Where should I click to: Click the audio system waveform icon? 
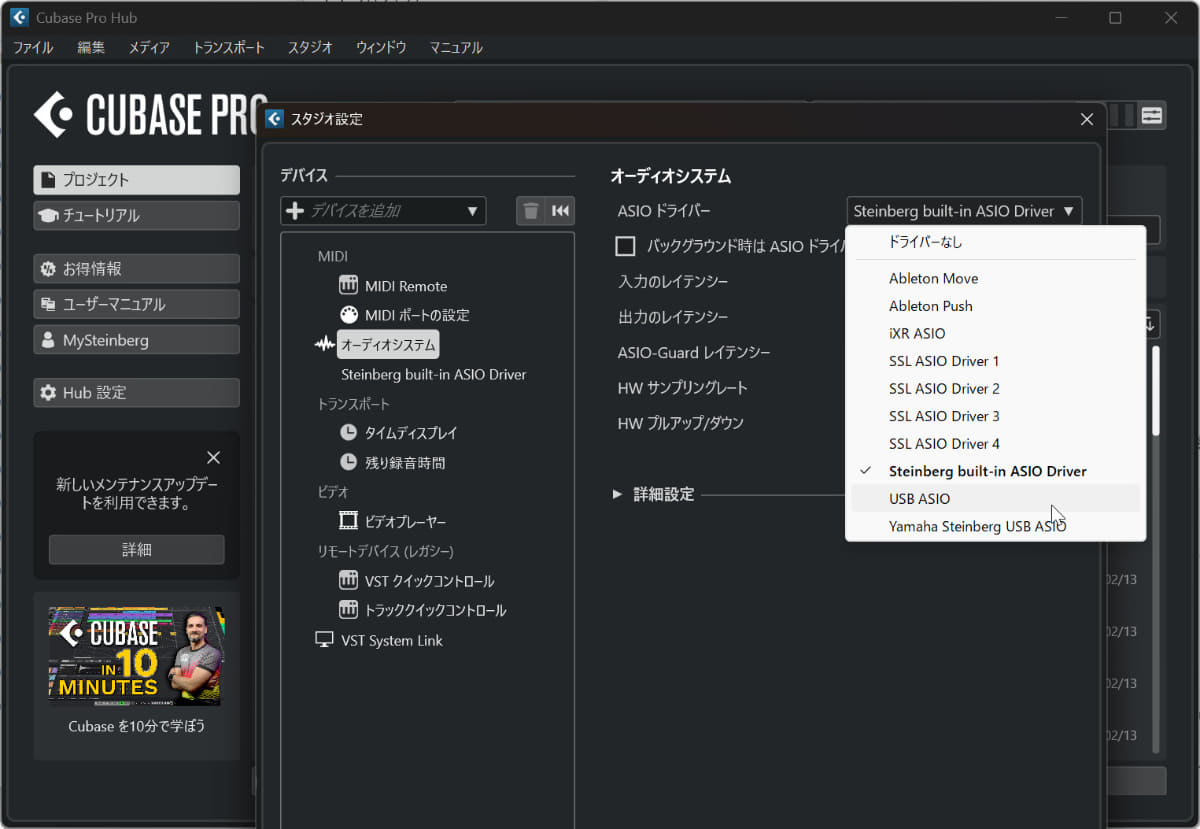(324, 344)
